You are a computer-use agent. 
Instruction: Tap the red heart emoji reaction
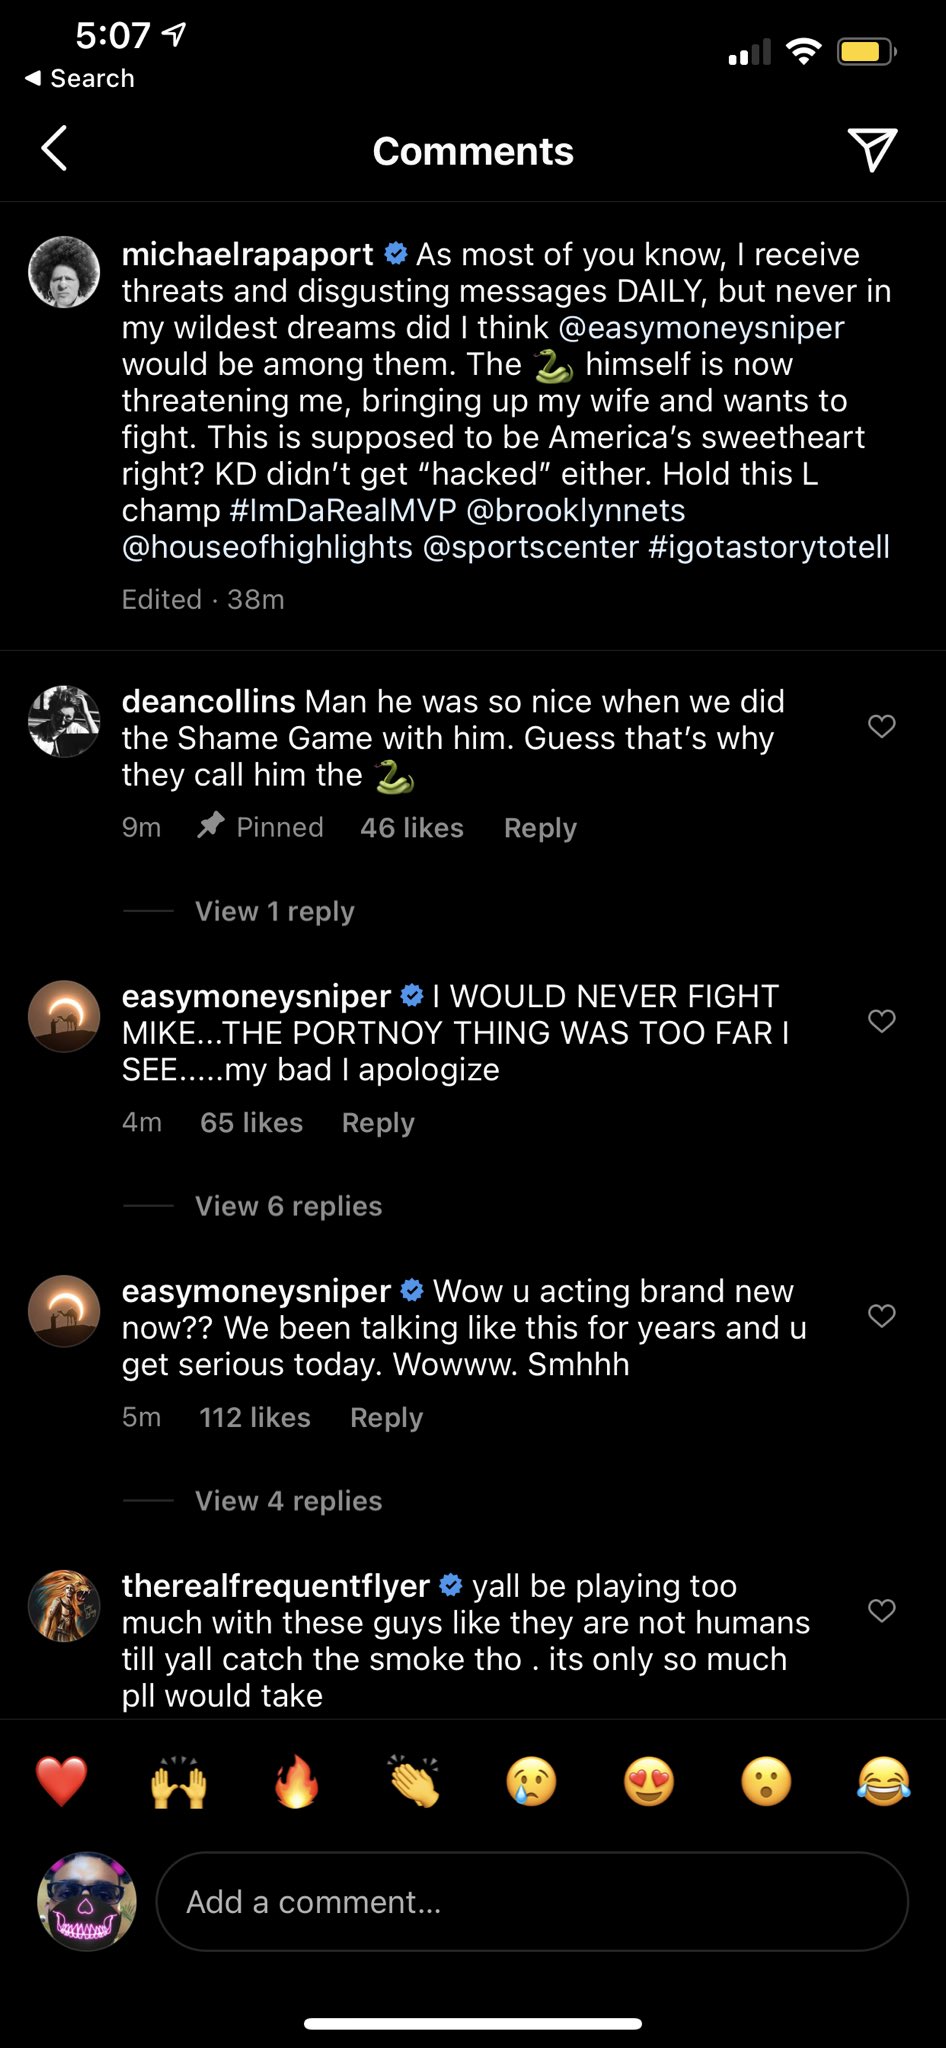(61, 1782)
